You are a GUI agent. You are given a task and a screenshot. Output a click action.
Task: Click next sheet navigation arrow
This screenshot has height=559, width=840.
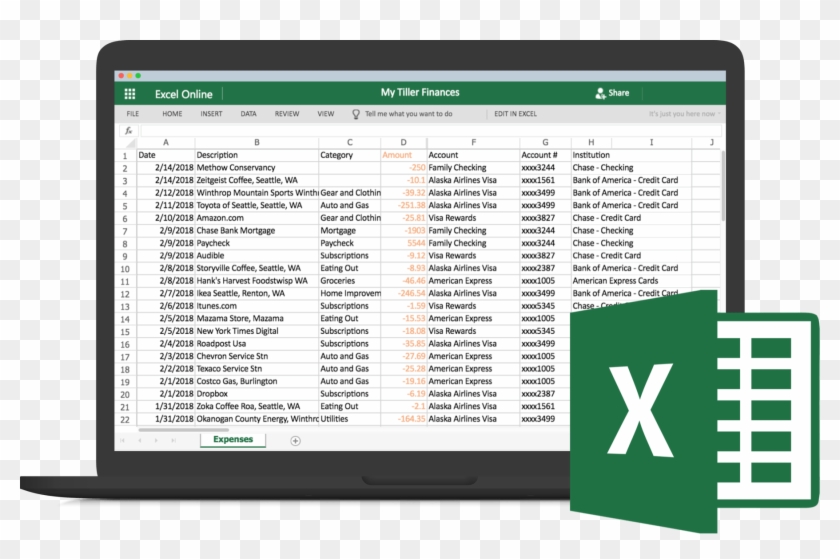pos(156,441)
